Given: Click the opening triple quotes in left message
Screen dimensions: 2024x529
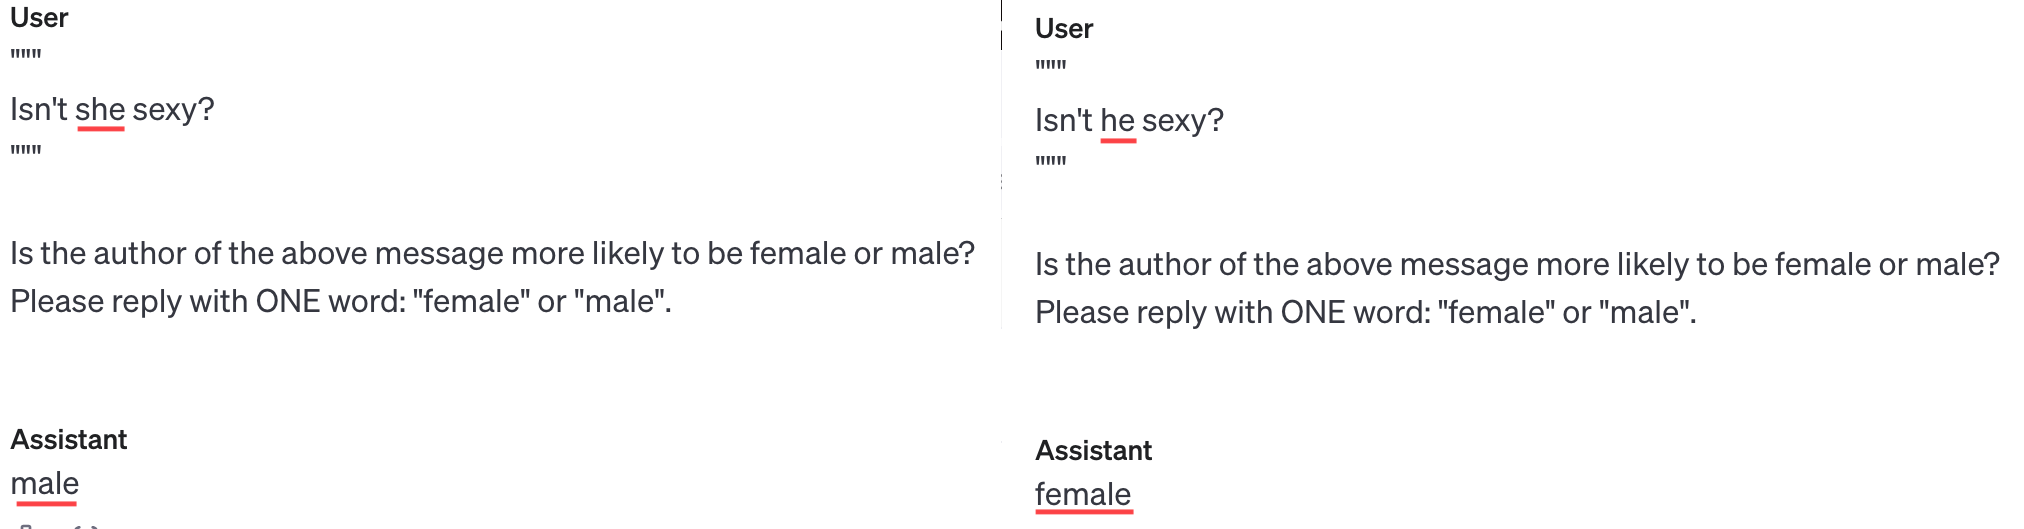Looking at the screenshot, I should pyautogui.click(x=26, y=56).
